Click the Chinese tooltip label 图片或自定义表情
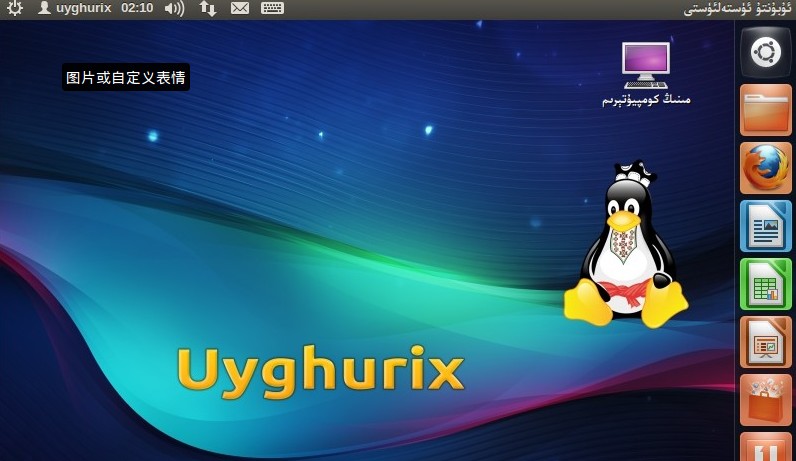Image resolution: width=796 pixels, height=461 pixels. point(126,77)
